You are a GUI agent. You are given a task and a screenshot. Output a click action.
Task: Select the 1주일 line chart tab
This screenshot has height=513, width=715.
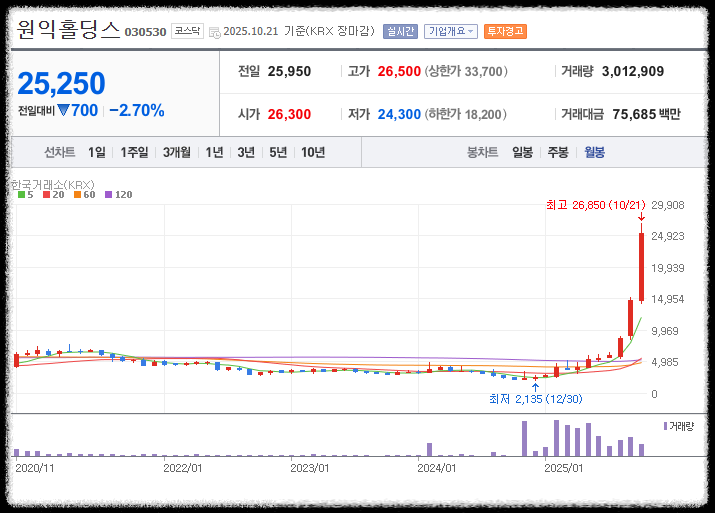[134, 152]
